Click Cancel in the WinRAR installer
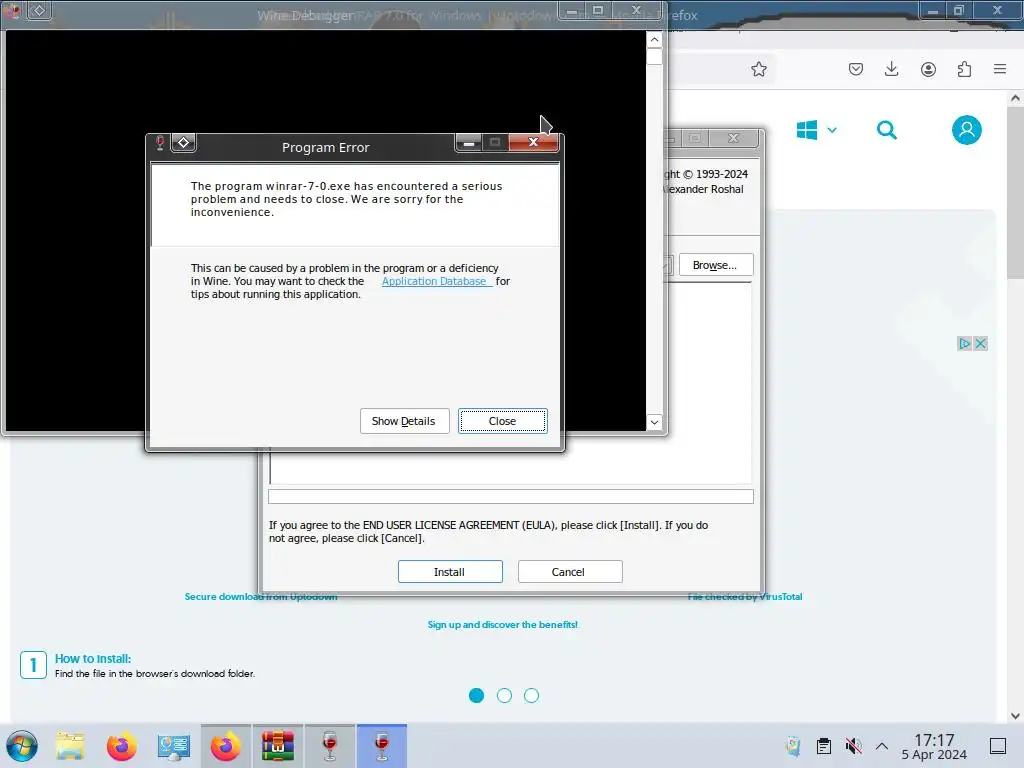This screenshot has height=768, width=1024. pos(569,571)
